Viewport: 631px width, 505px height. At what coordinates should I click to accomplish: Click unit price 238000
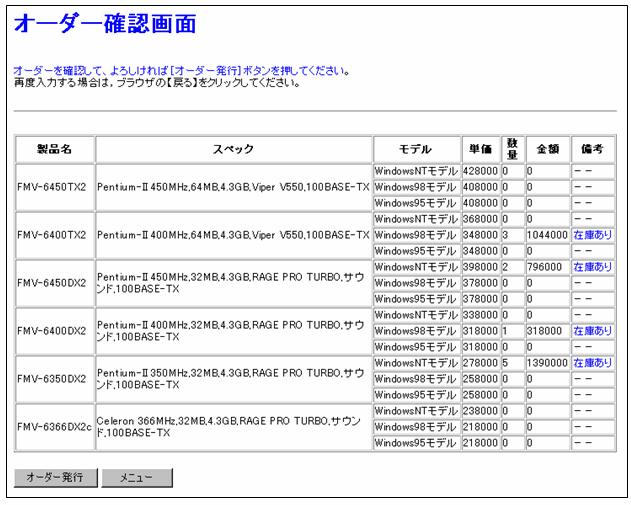(480, 411)
